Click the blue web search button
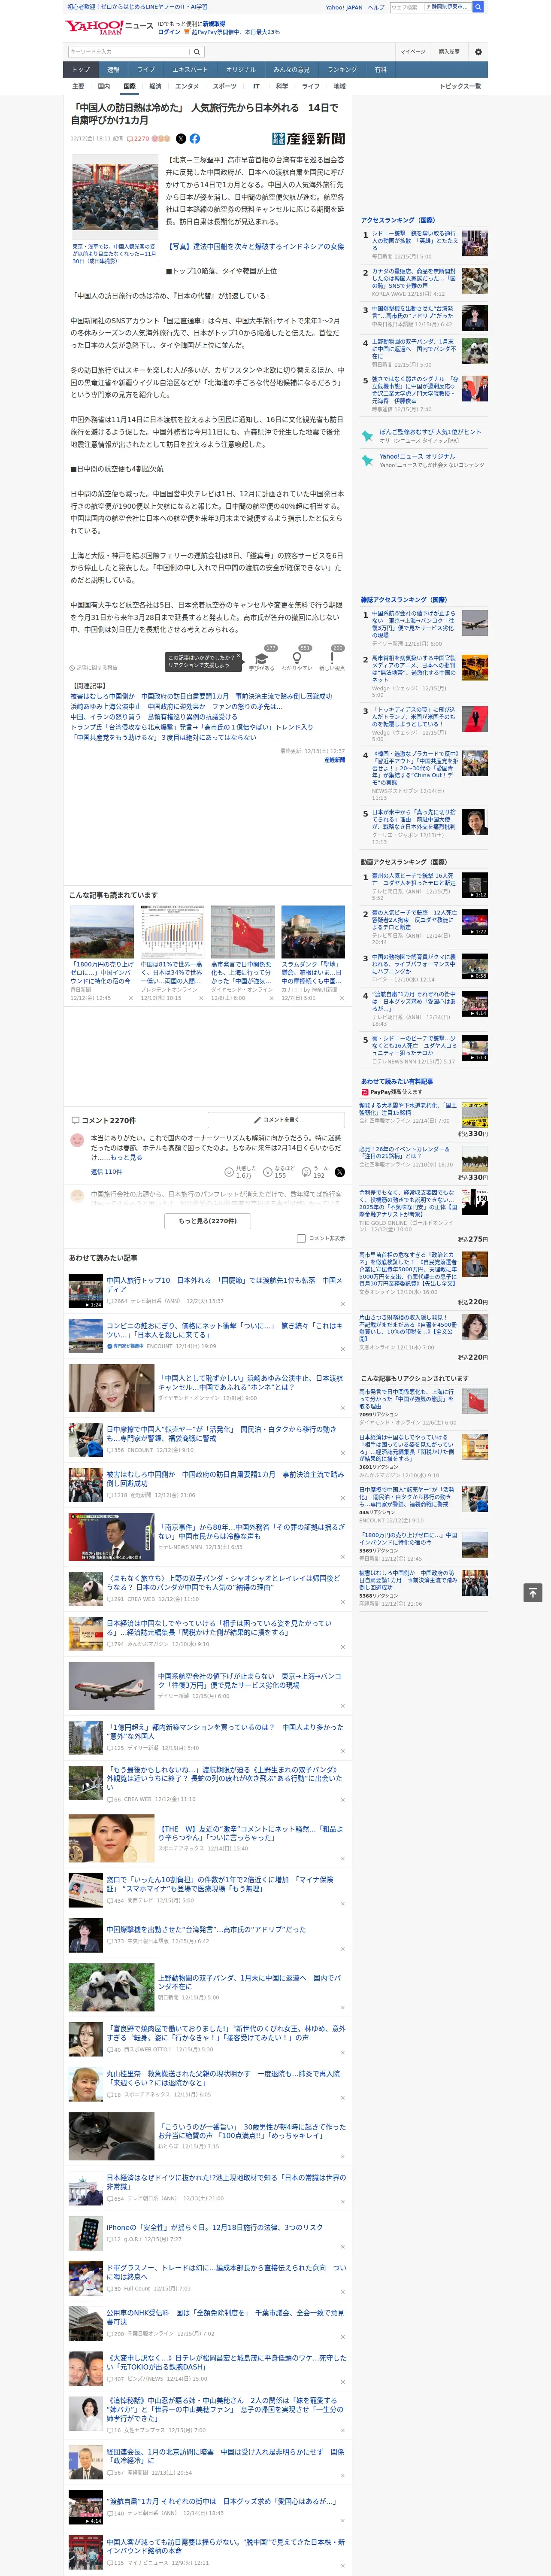This screenshot has height=2576, width=551. pos(478,7)
